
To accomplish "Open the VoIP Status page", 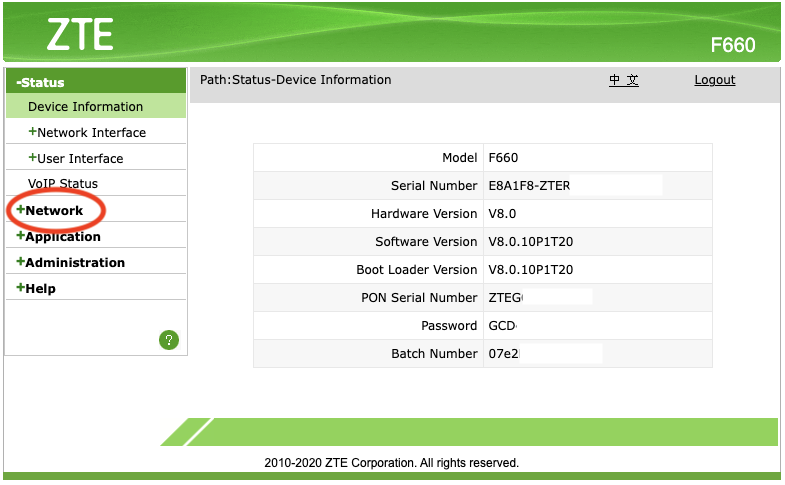I will click(x=63, y=184).
